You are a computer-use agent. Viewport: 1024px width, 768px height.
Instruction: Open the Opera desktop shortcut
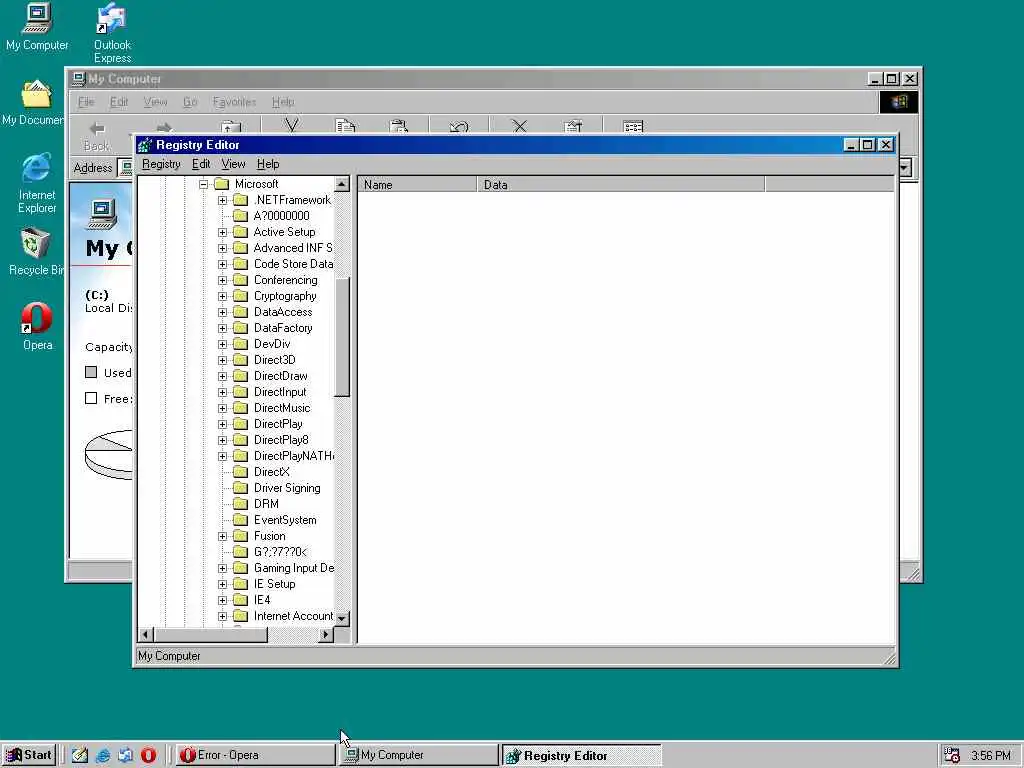point(37,327)
